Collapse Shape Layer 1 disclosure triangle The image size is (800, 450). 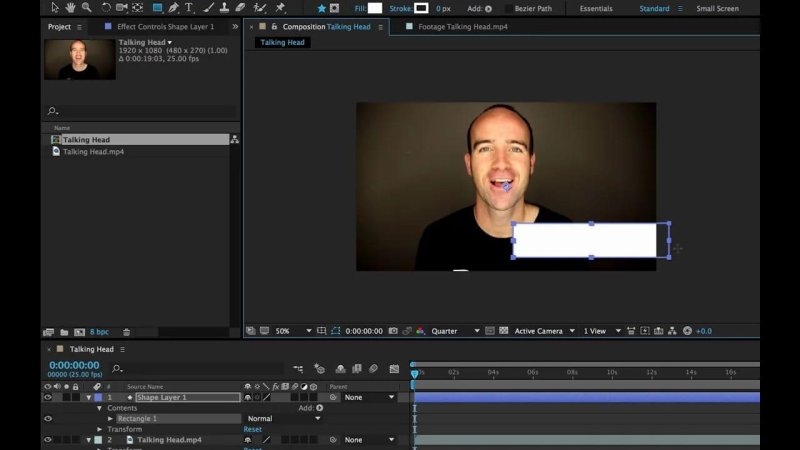(89, 397)
